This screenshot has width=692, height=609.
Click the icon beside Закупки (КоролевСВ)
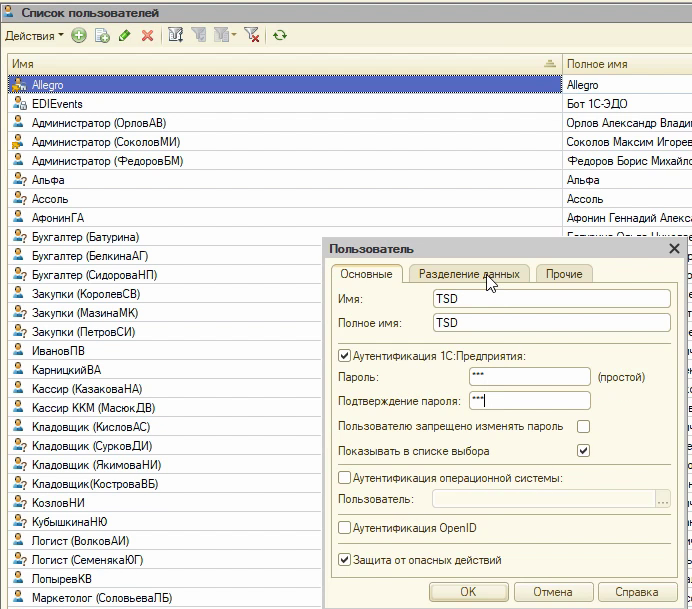[x=18, y=293]
